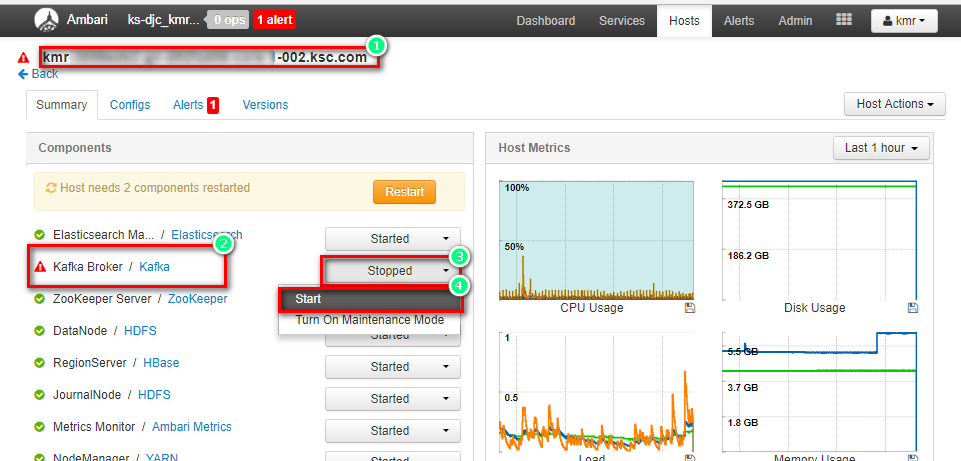Screen dimensions: 961x461
Task: Open the Memory Usage graph
Action: coord(819,392)
